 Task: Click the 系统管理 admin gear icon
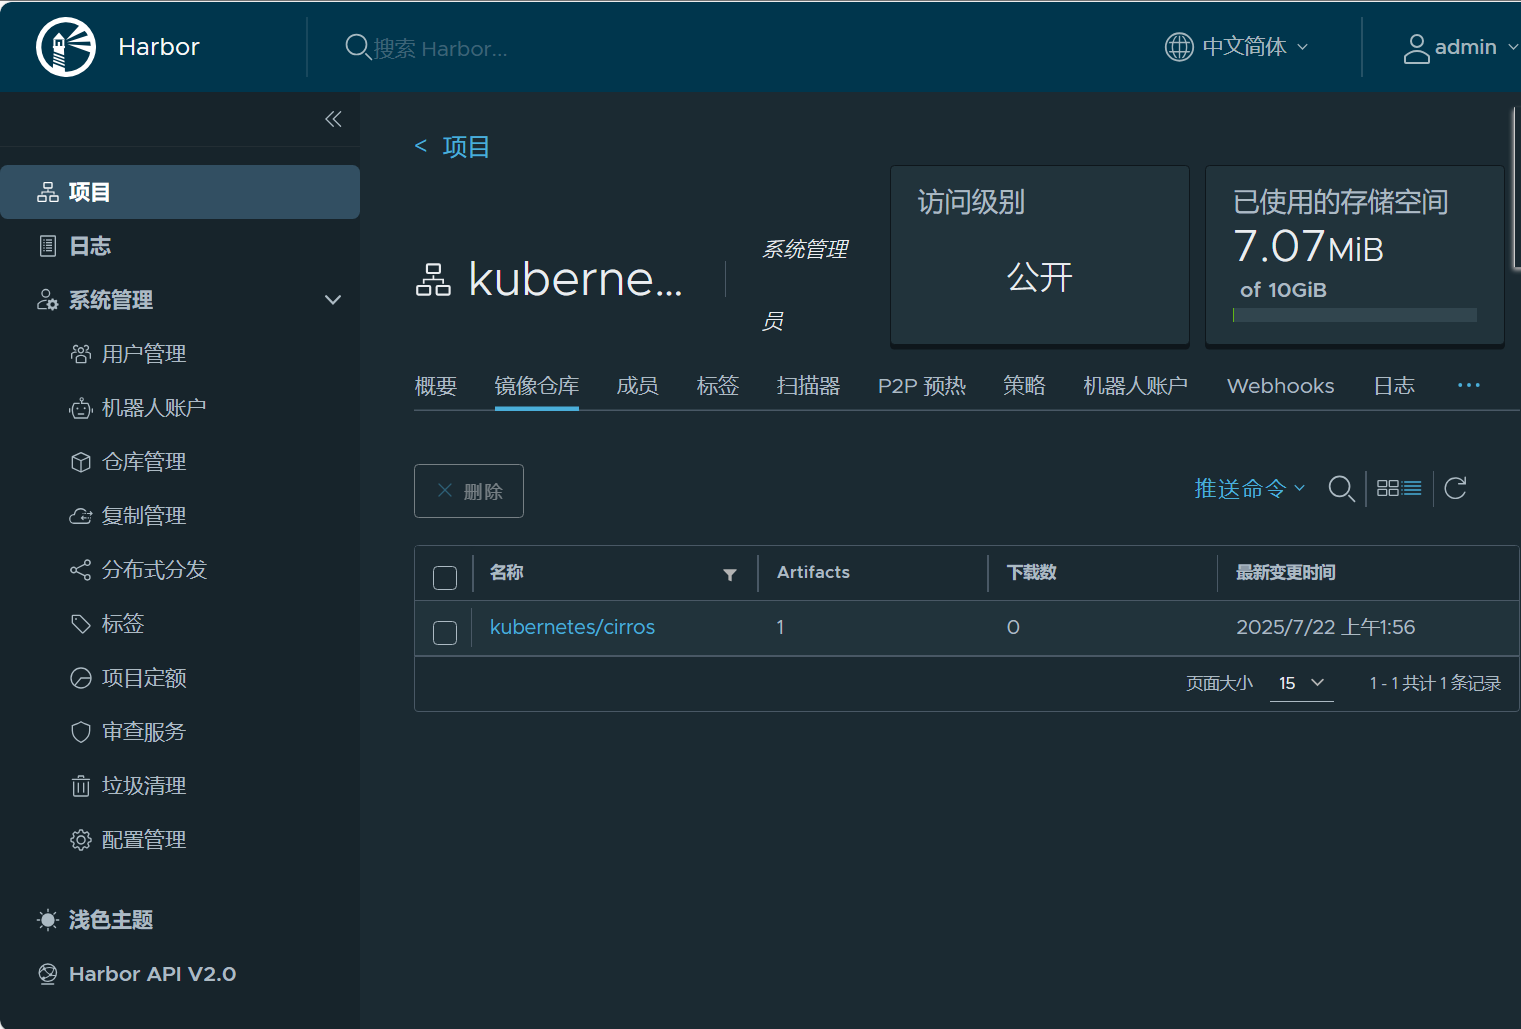[48, 300]
